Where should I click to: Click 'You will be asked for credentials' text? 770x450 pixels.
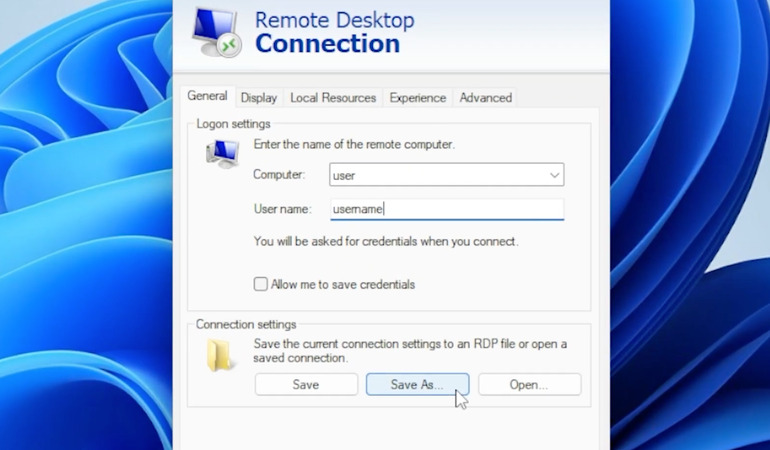point(386,242)
